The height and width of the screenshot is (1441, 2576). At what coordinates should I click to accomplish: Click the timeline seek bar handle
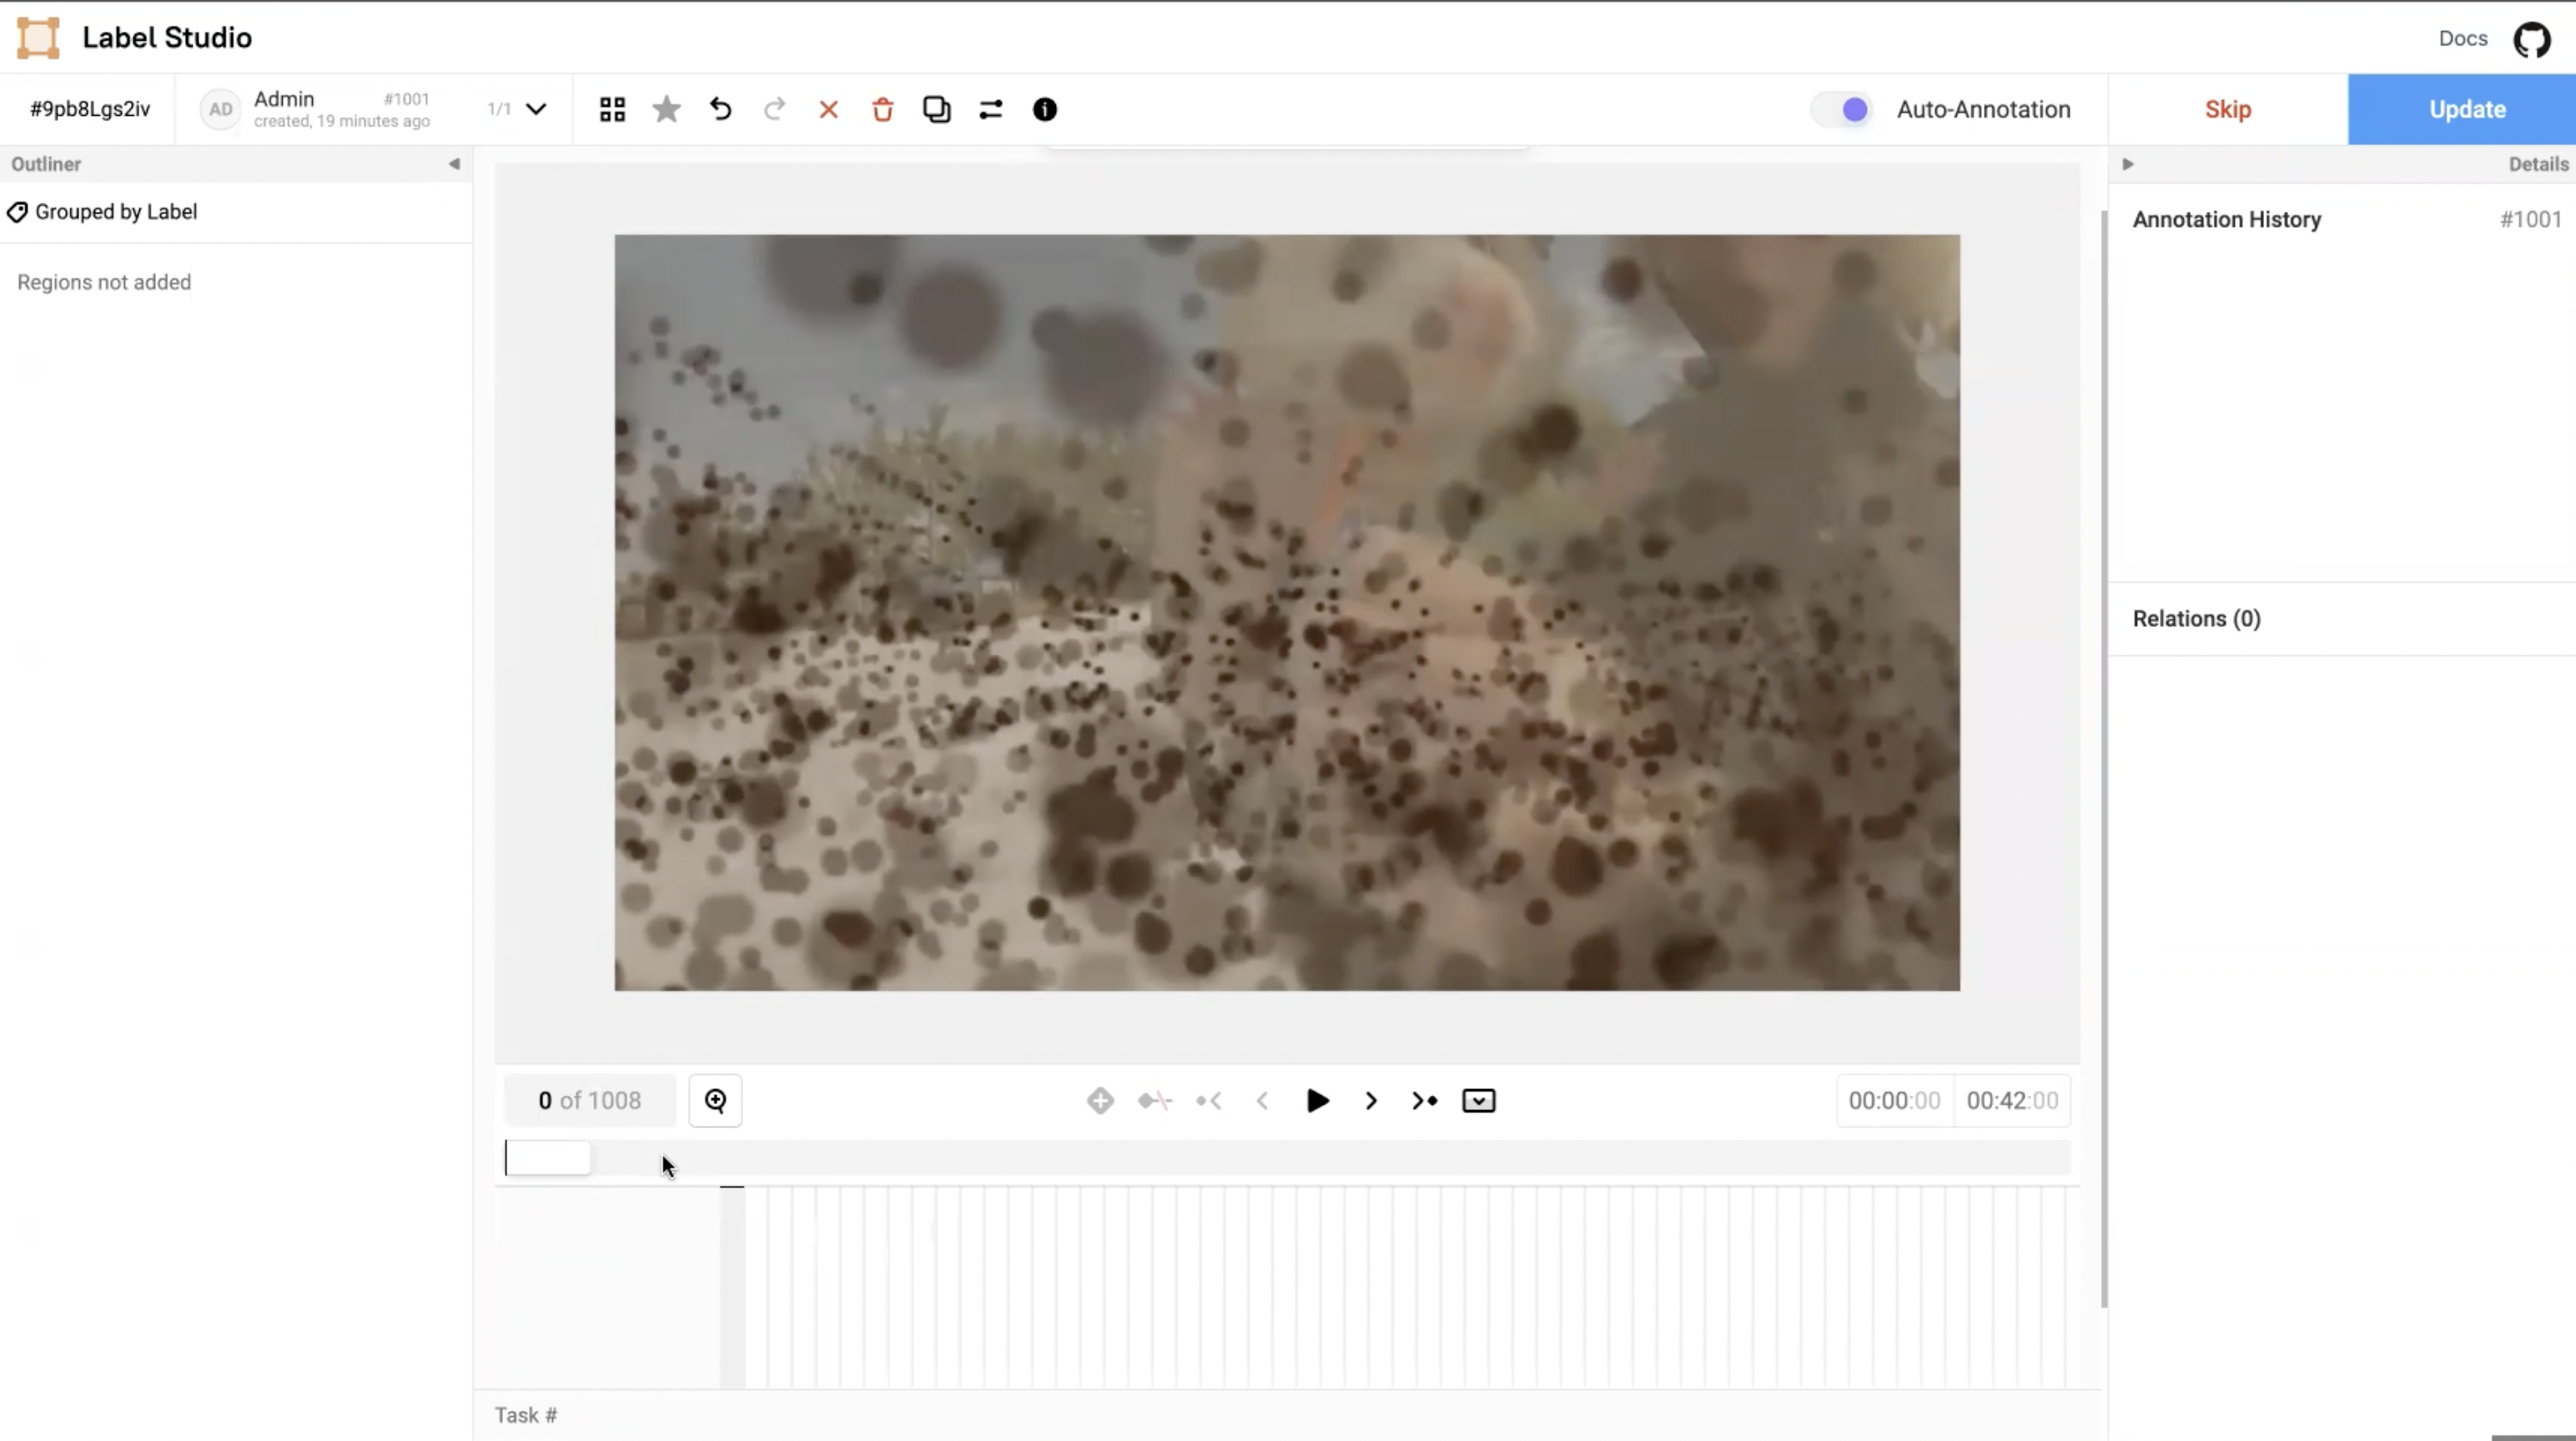pyautogui.click(x=548, y=1158)
